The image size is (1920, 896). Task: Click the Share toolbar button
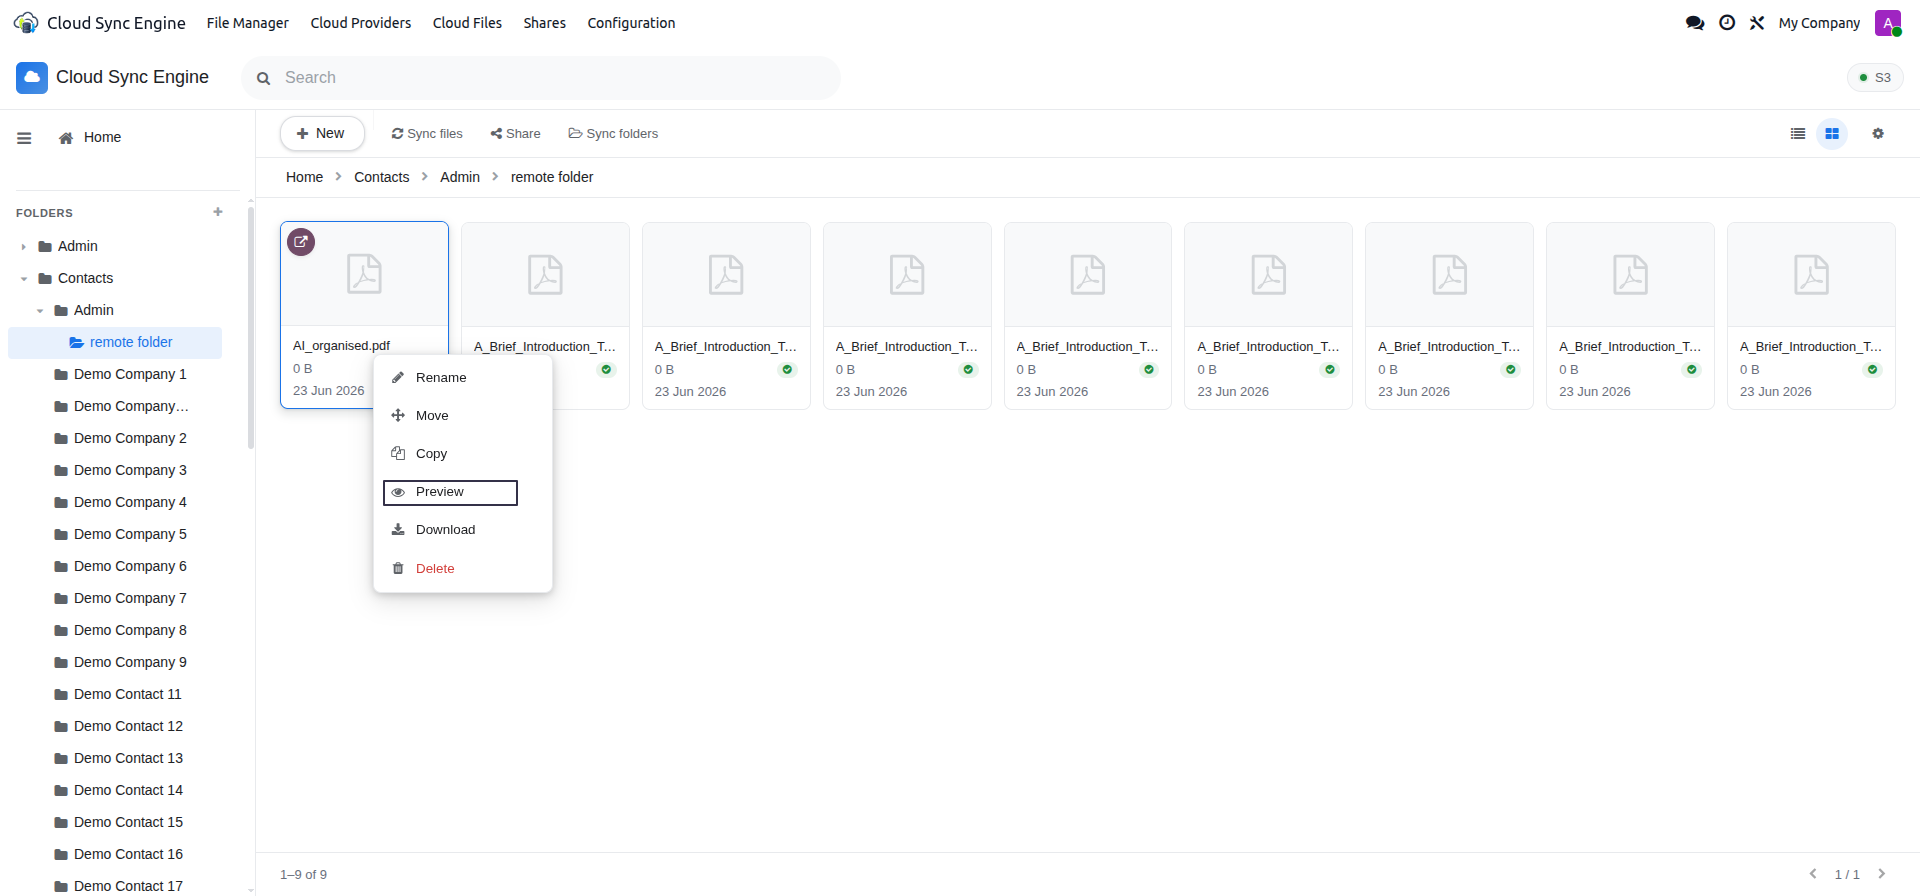(516, 134)
